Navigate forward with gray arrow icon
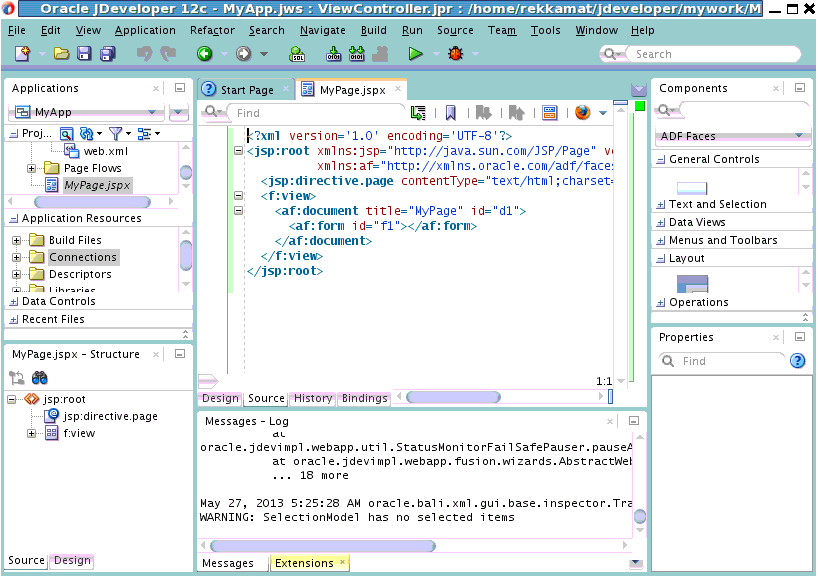Image resolution: width=818 pixels, height=576 pixels. pos(244,53)
